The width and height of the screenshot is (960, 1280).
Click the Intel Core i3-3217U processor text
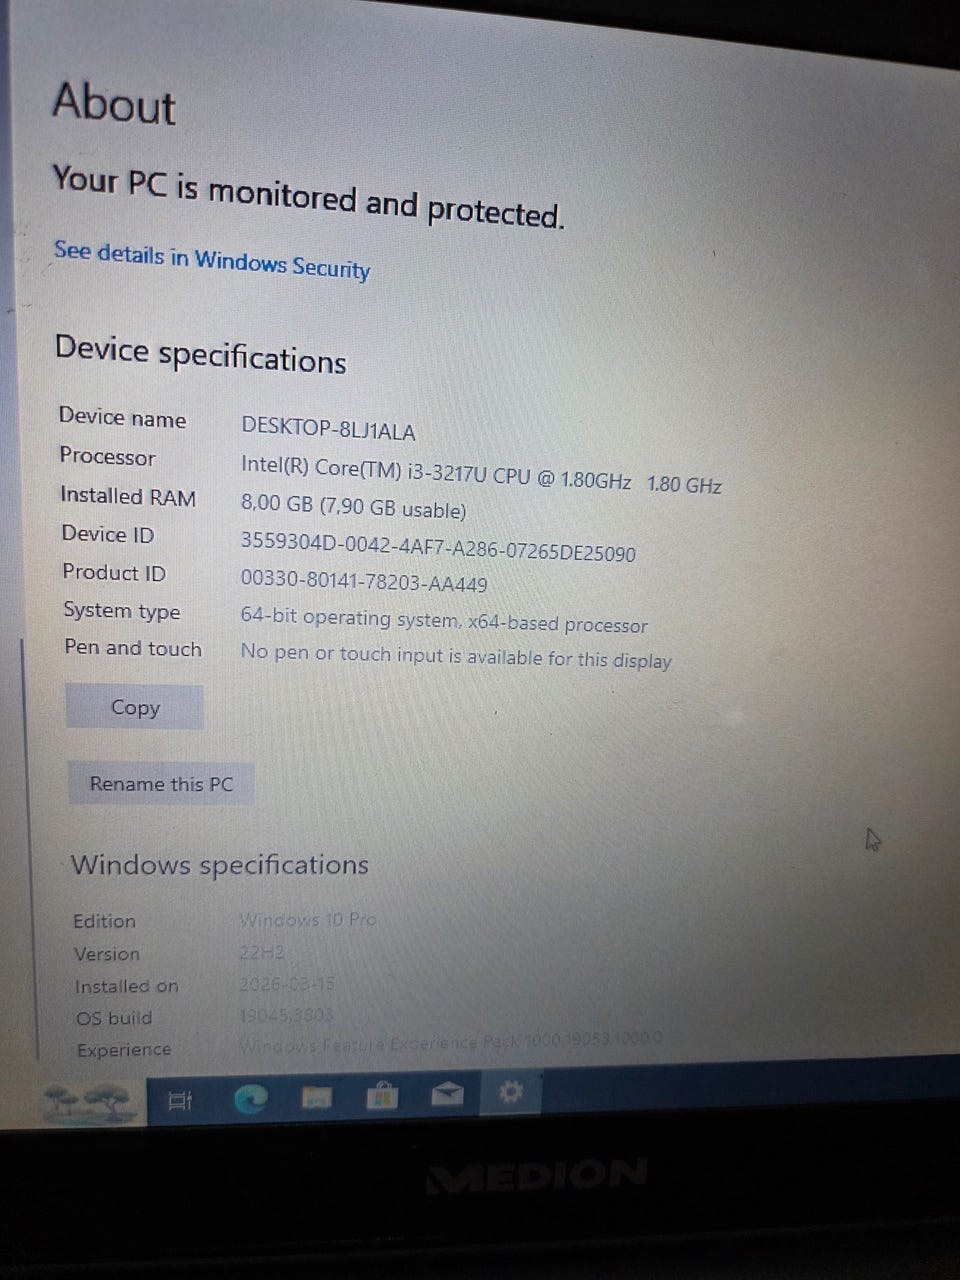tap(481, 475)
